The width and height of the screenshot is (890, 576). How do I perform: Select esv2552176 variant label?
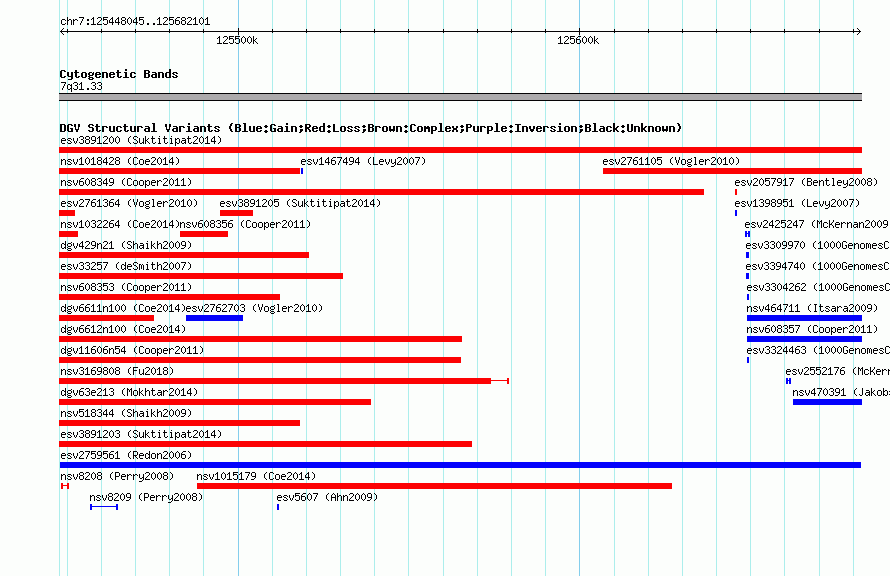tap(838, 371)
